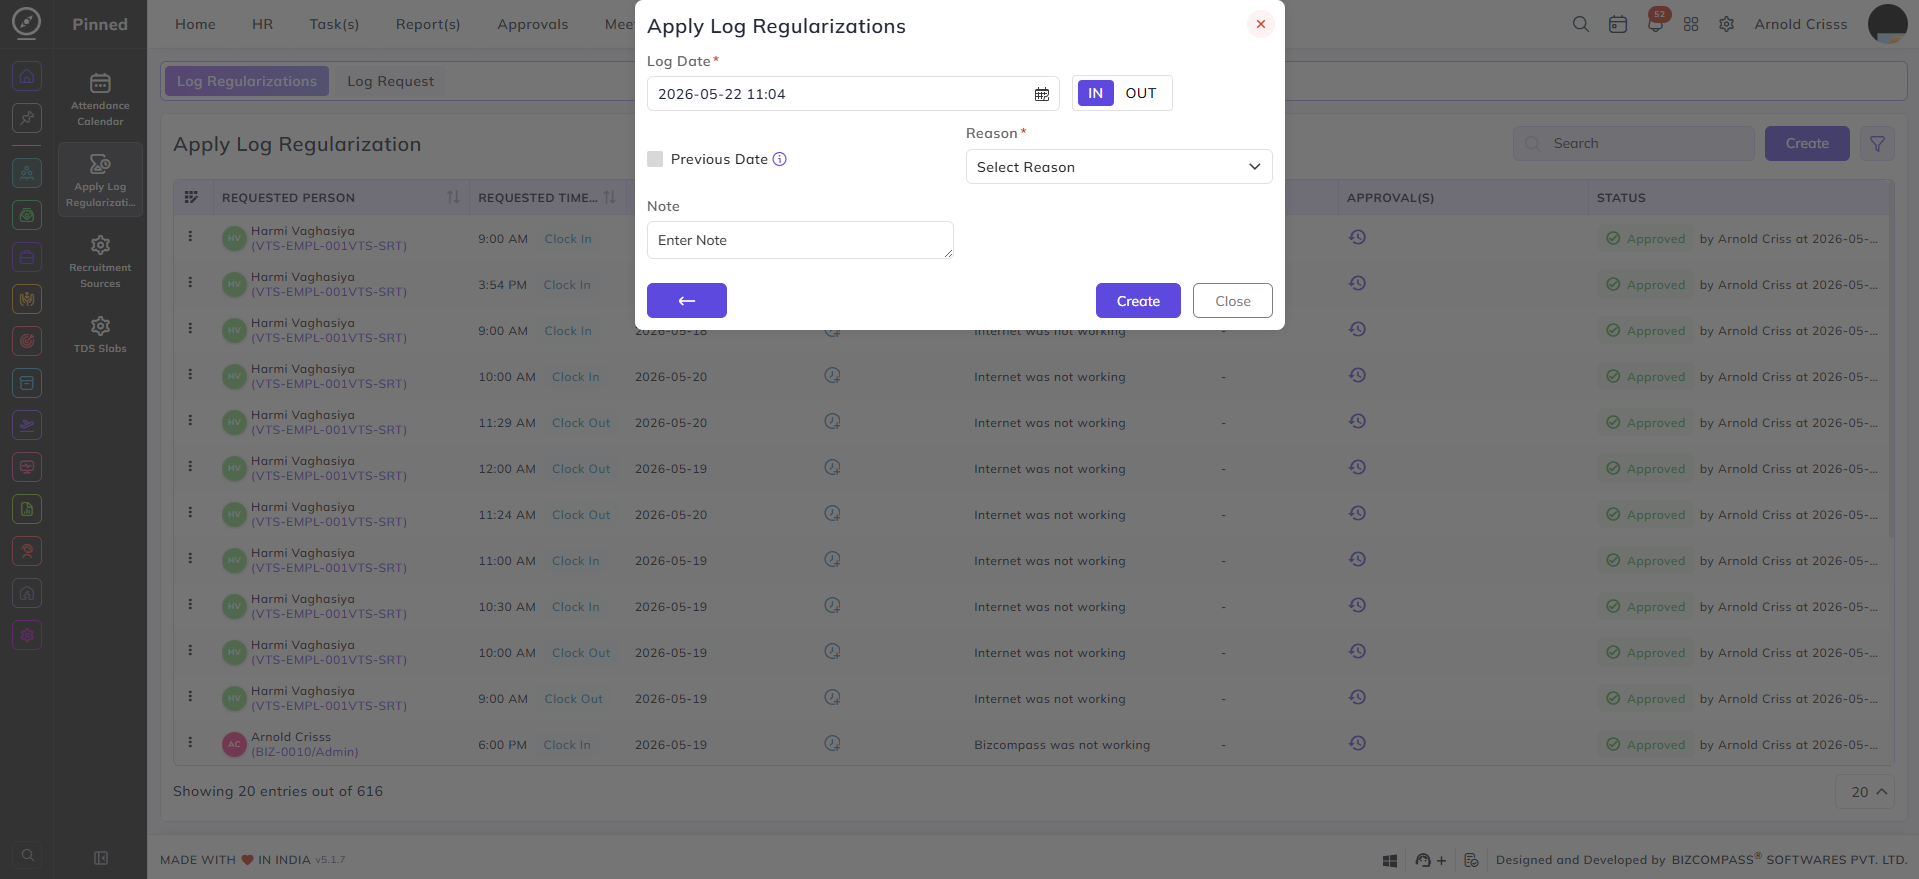This screenshot has height=879, width=1919.
Task: Click the 3:54 PM requested time cell
Action: (502, 285)
